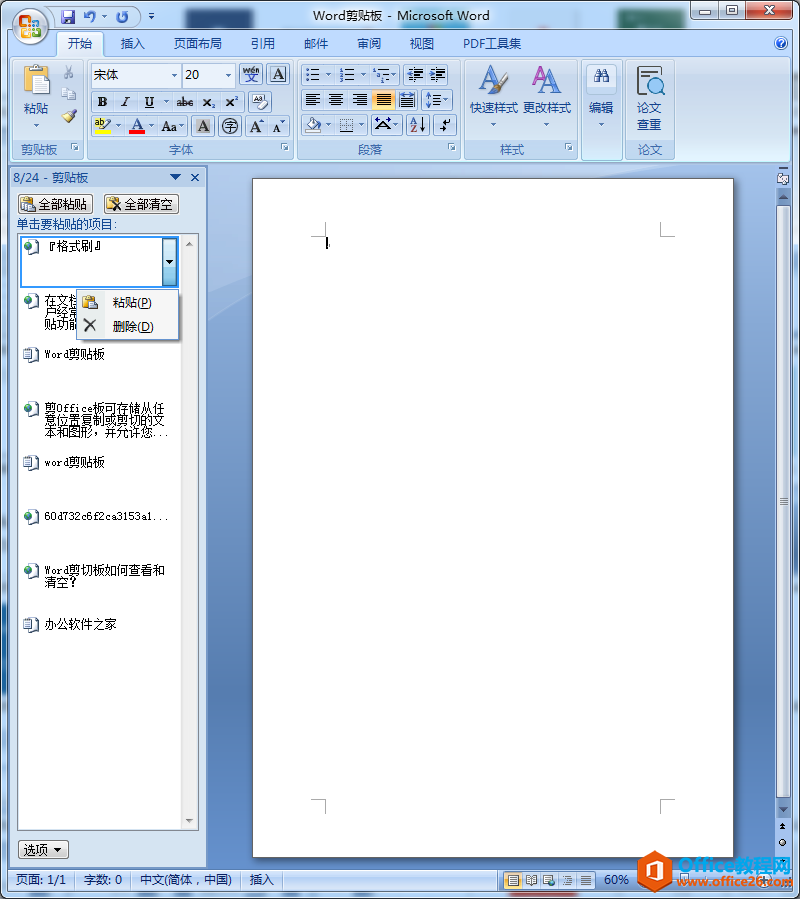
Task: Open the 更改样式 change styles menu
Action: [x=547, y=97]
